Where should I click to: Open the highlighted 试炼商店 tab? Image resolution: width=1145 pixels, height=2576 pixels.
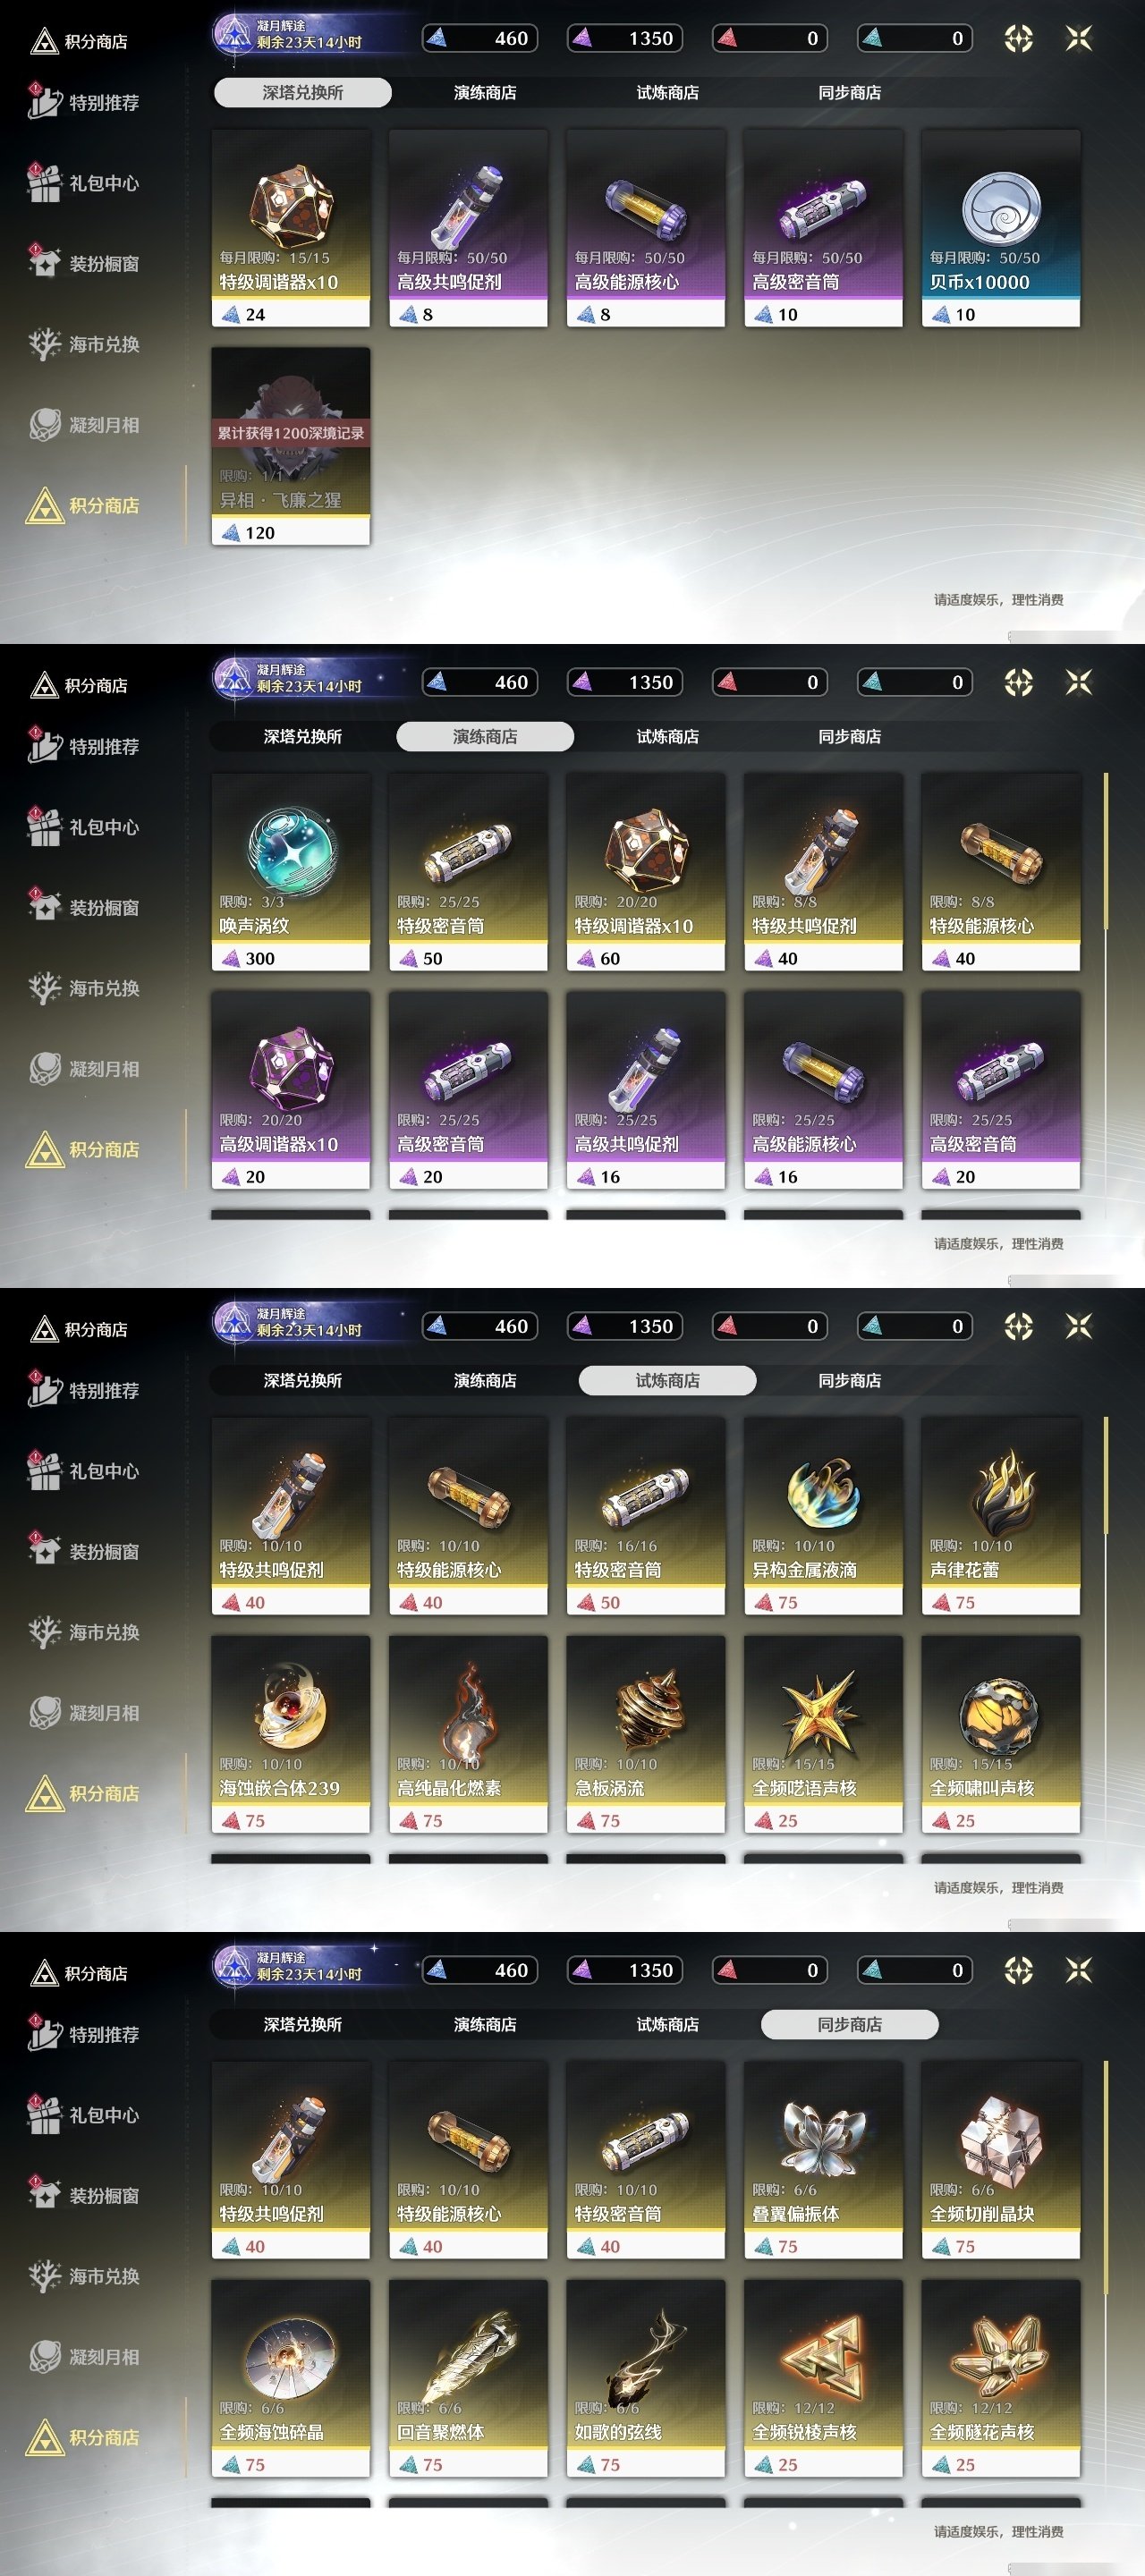667,1381
